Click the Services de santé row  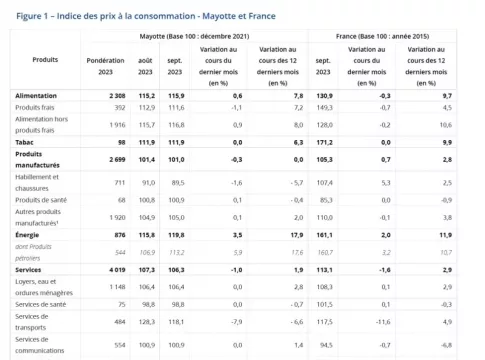coord(233,304)
